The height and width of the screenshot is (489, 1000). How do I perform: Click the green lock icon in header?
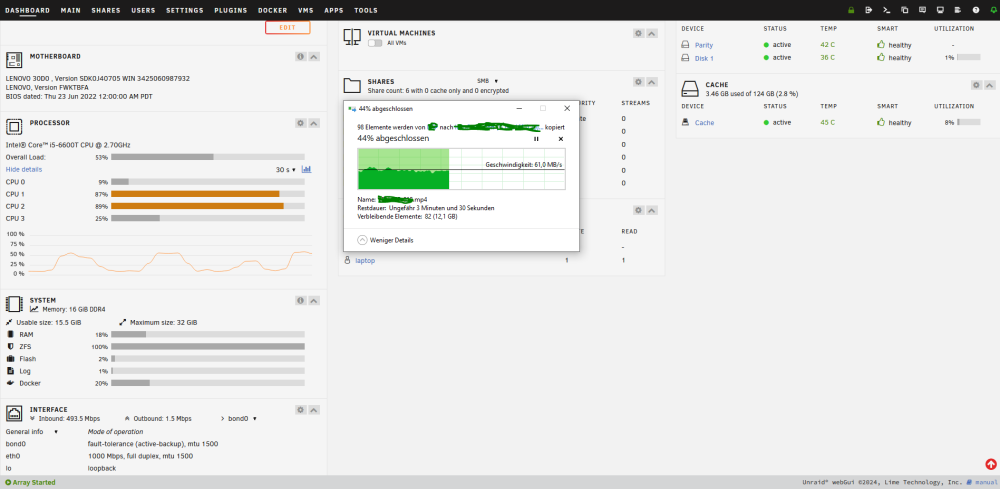(851, 10)
